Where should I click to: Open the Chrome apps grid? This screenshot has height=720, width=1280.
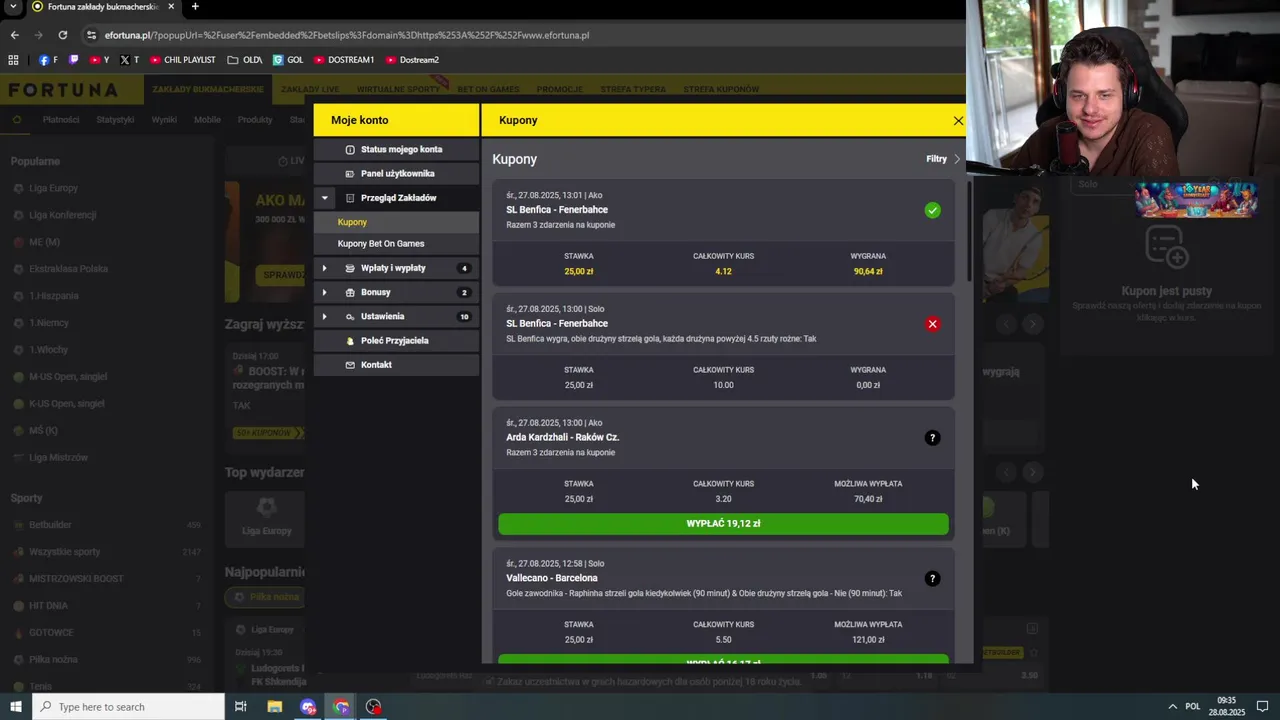point(14,60)
